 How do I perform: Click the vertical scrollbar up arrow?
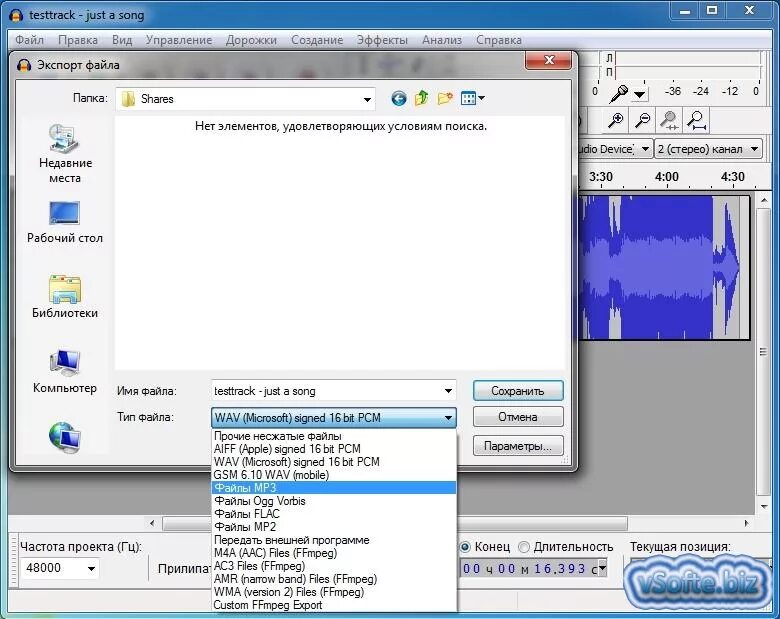[x=764, y=200]
